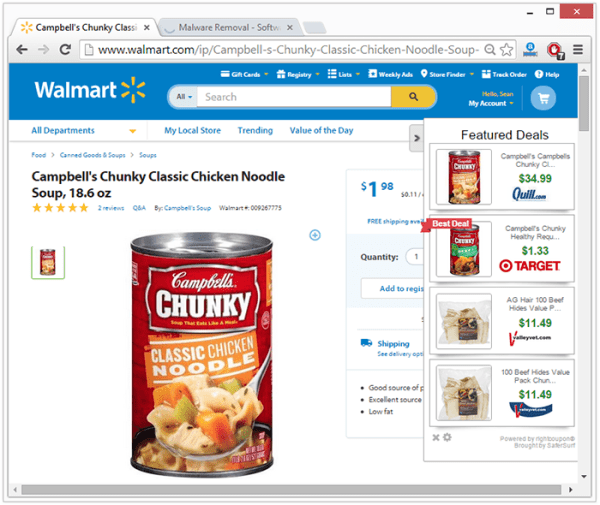This screenshot has height=505, width=600.
Task: Collapse the Featured Deals side panel arrow
Action: click(417, 138)
